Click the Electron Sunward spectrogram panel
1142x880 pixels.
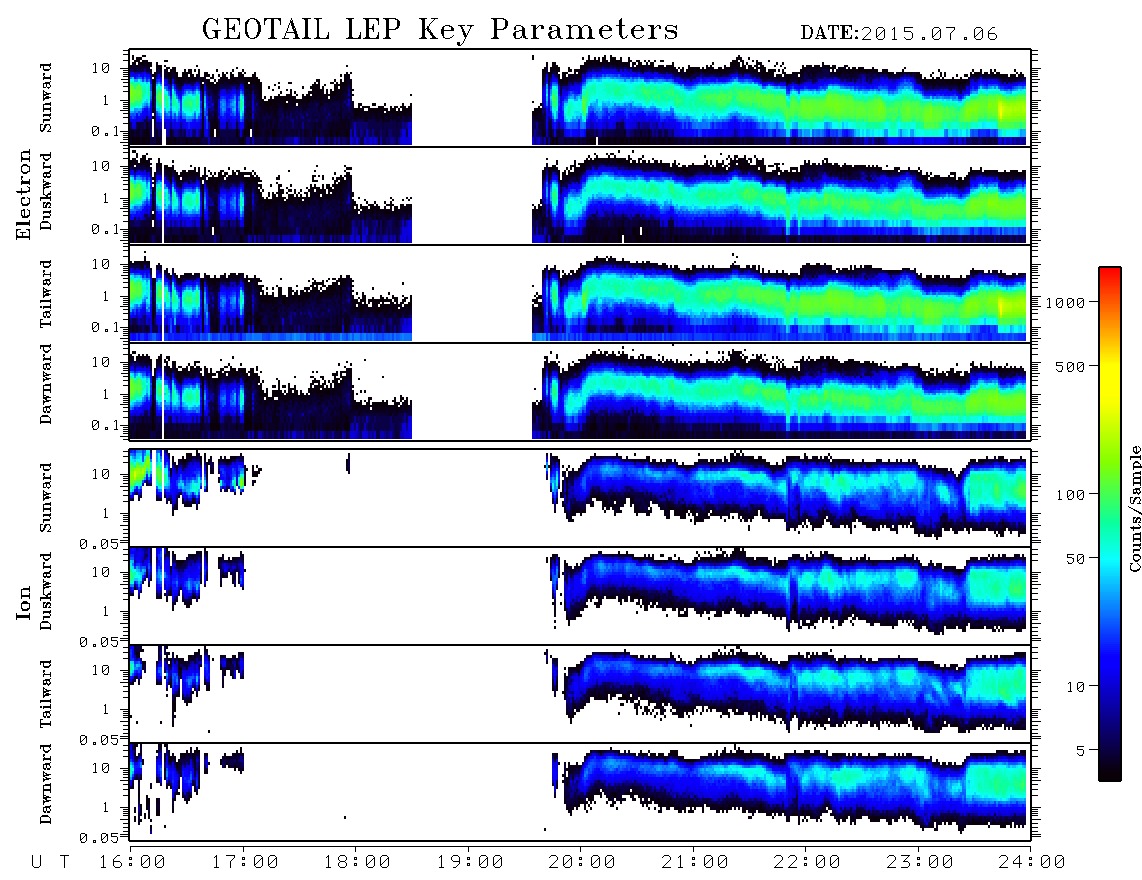pyautogui.click(x=580, y=98)
